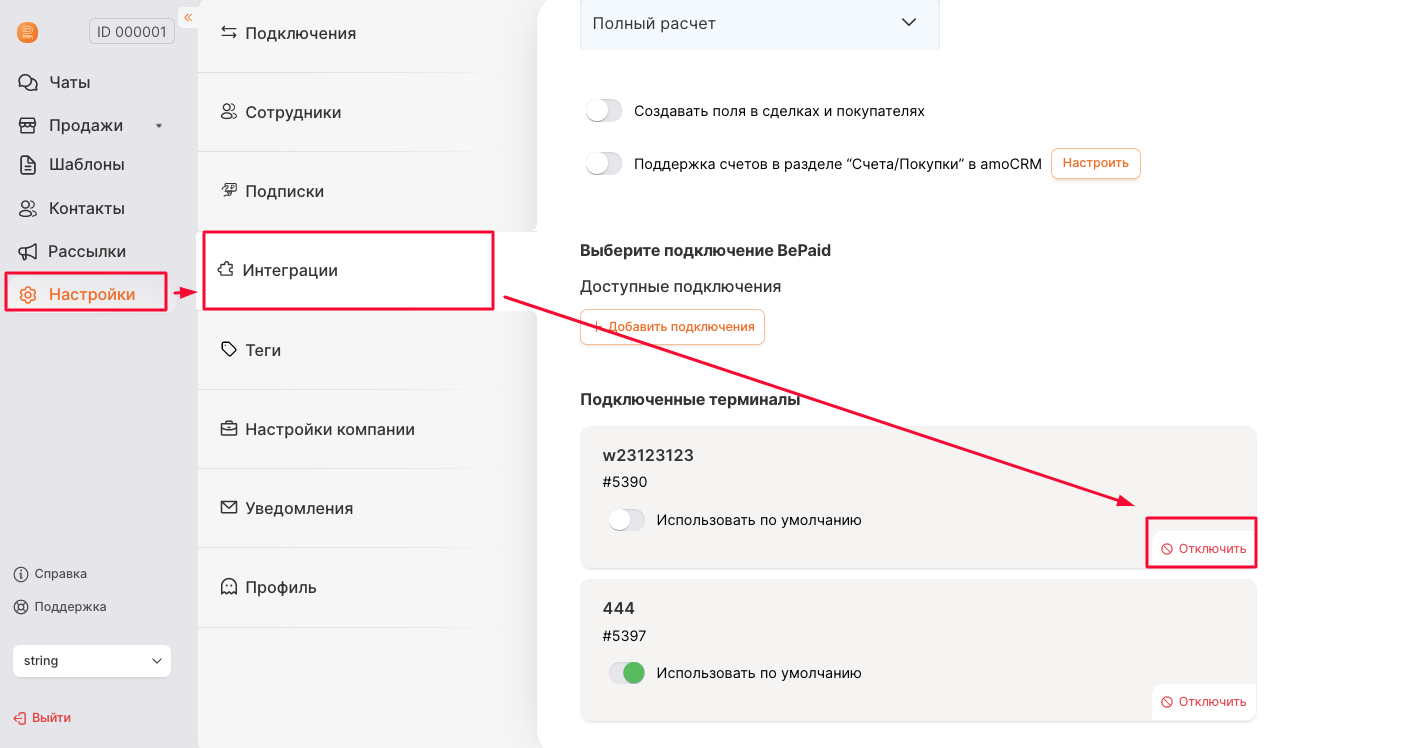Screen dimensions: 1423x748
Task: Open the Полный расчет dropdown
Action: point(759,23)
